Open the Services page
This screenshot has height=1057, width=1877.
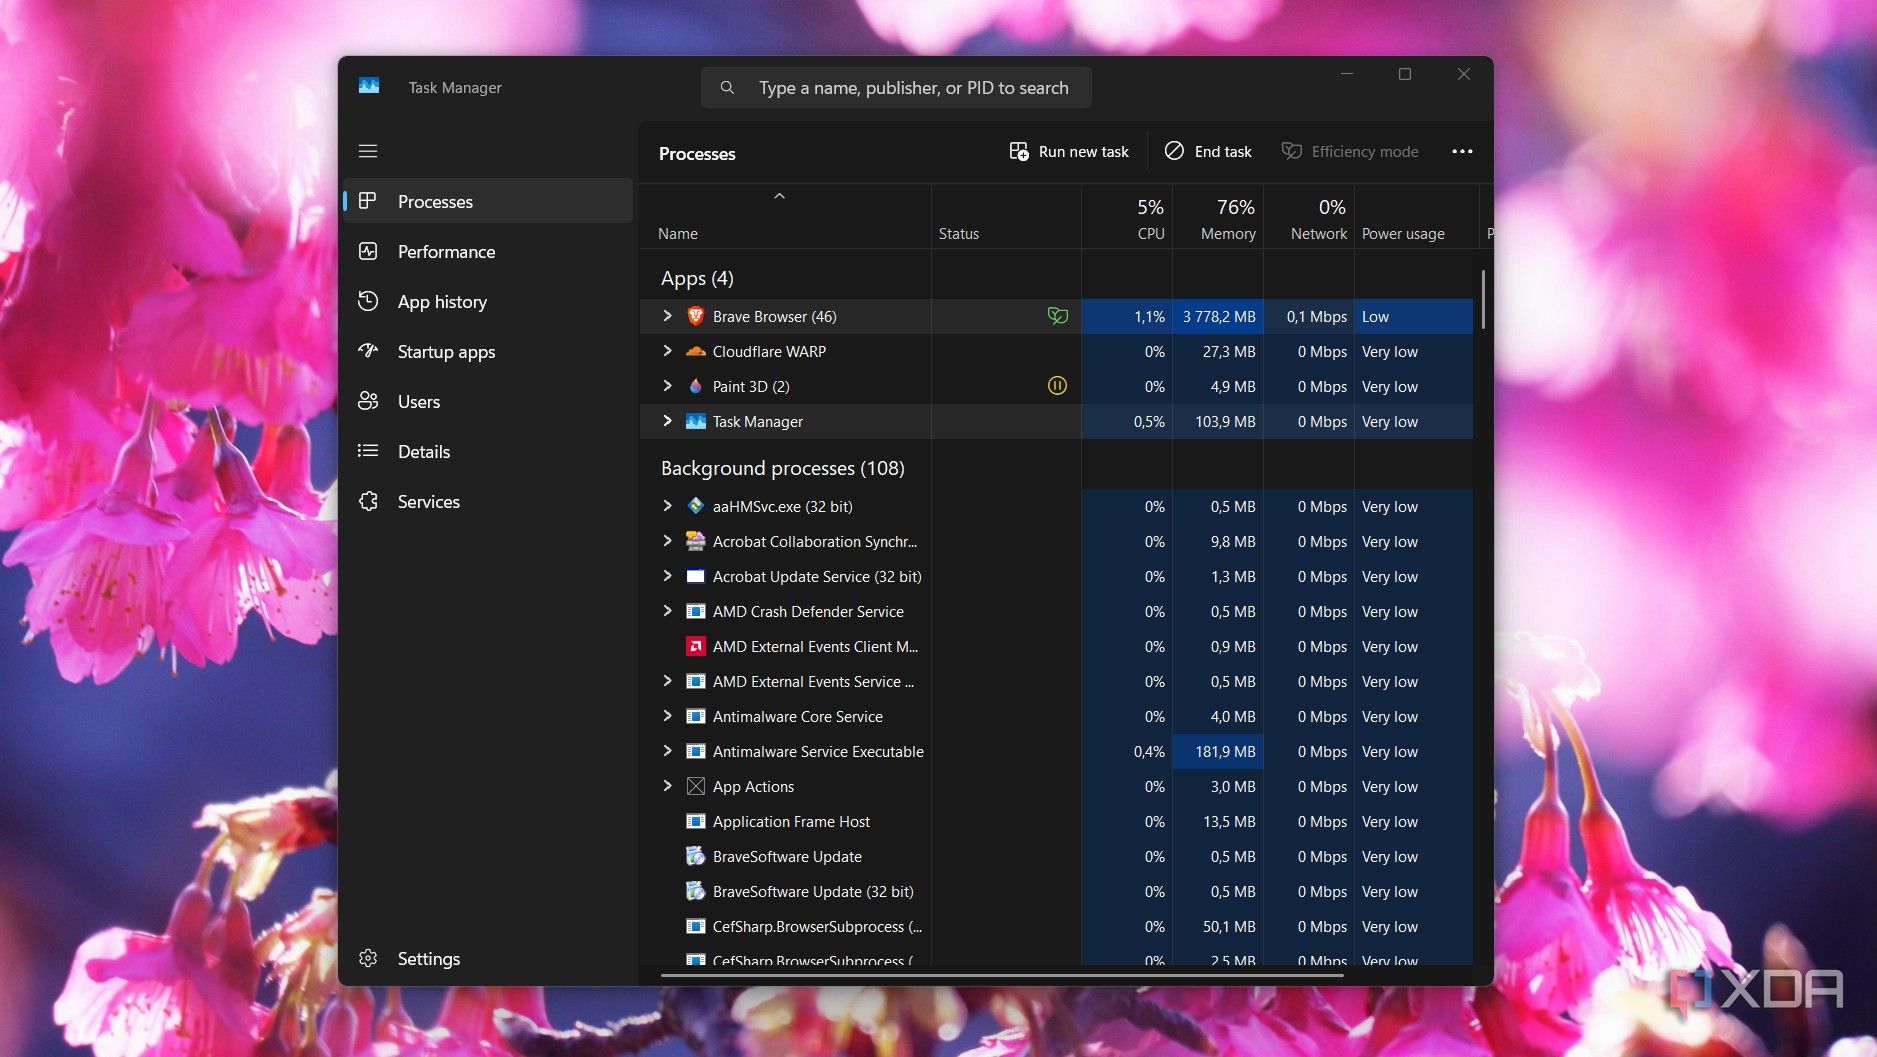(488, 501)
